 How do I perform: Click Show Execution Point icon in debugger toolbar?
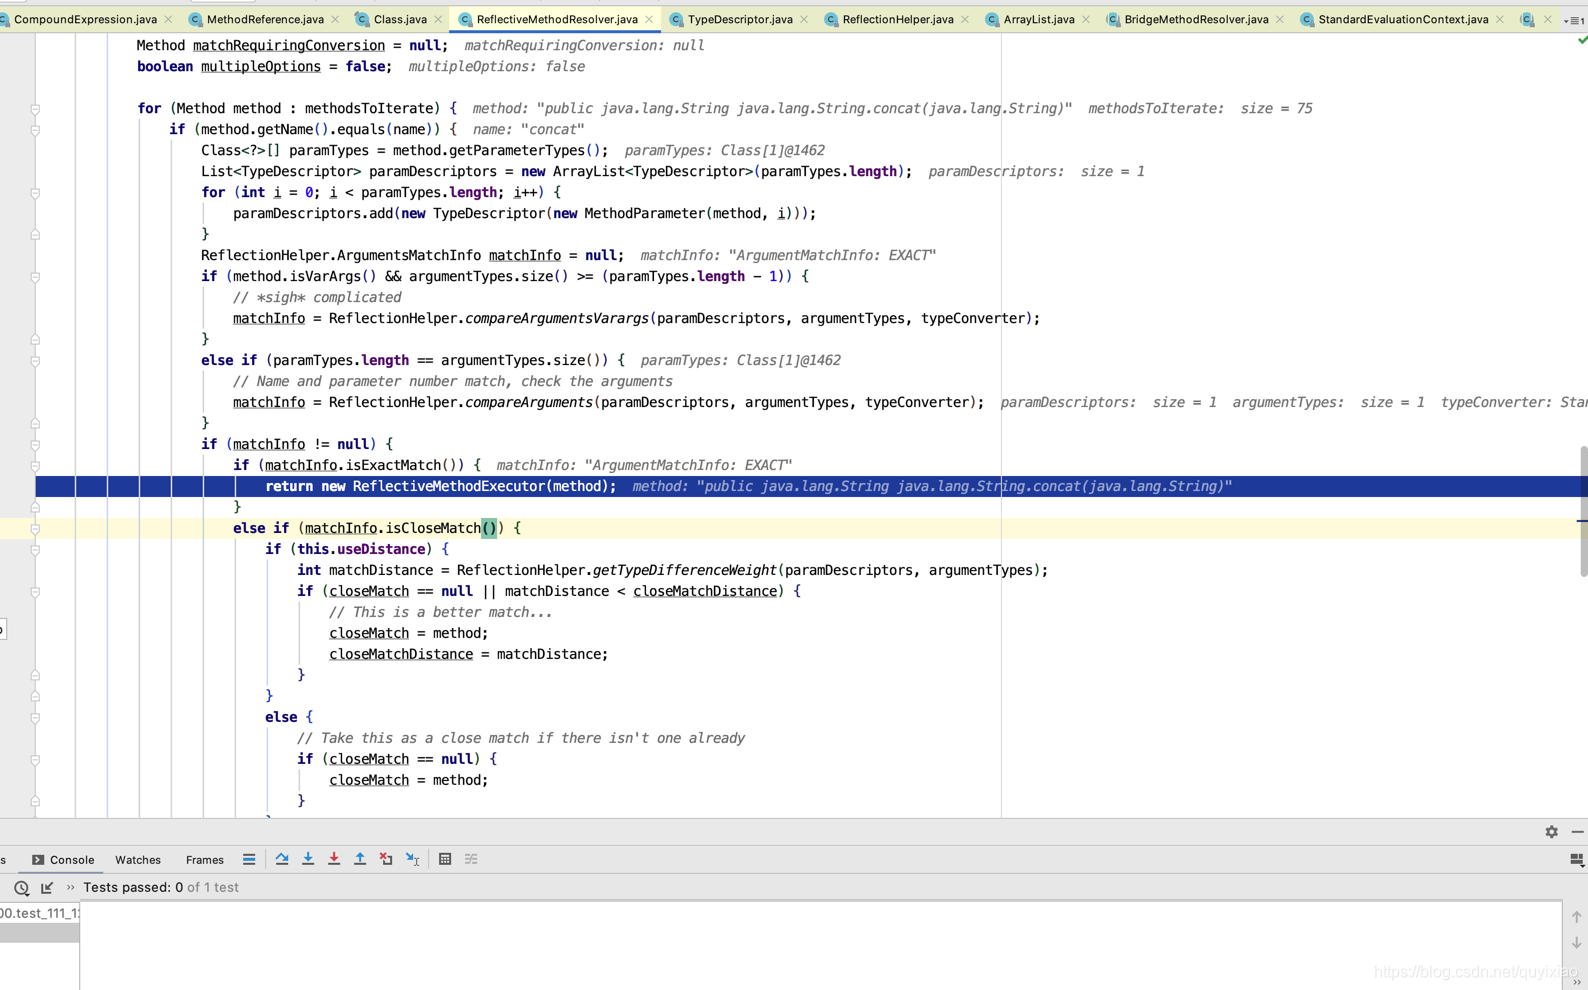pos(249,859)
